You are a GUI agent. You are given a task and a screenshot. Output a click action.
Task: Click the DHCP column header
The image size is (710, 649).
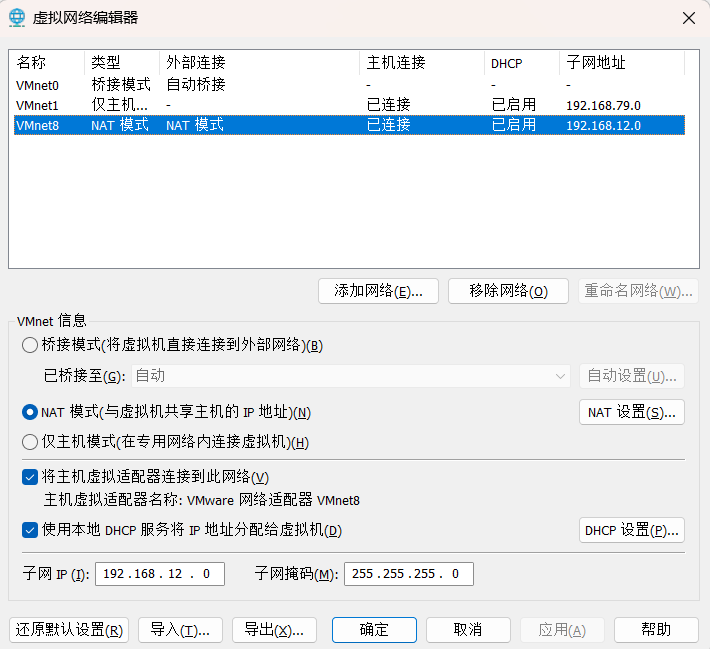pos(522,62)
